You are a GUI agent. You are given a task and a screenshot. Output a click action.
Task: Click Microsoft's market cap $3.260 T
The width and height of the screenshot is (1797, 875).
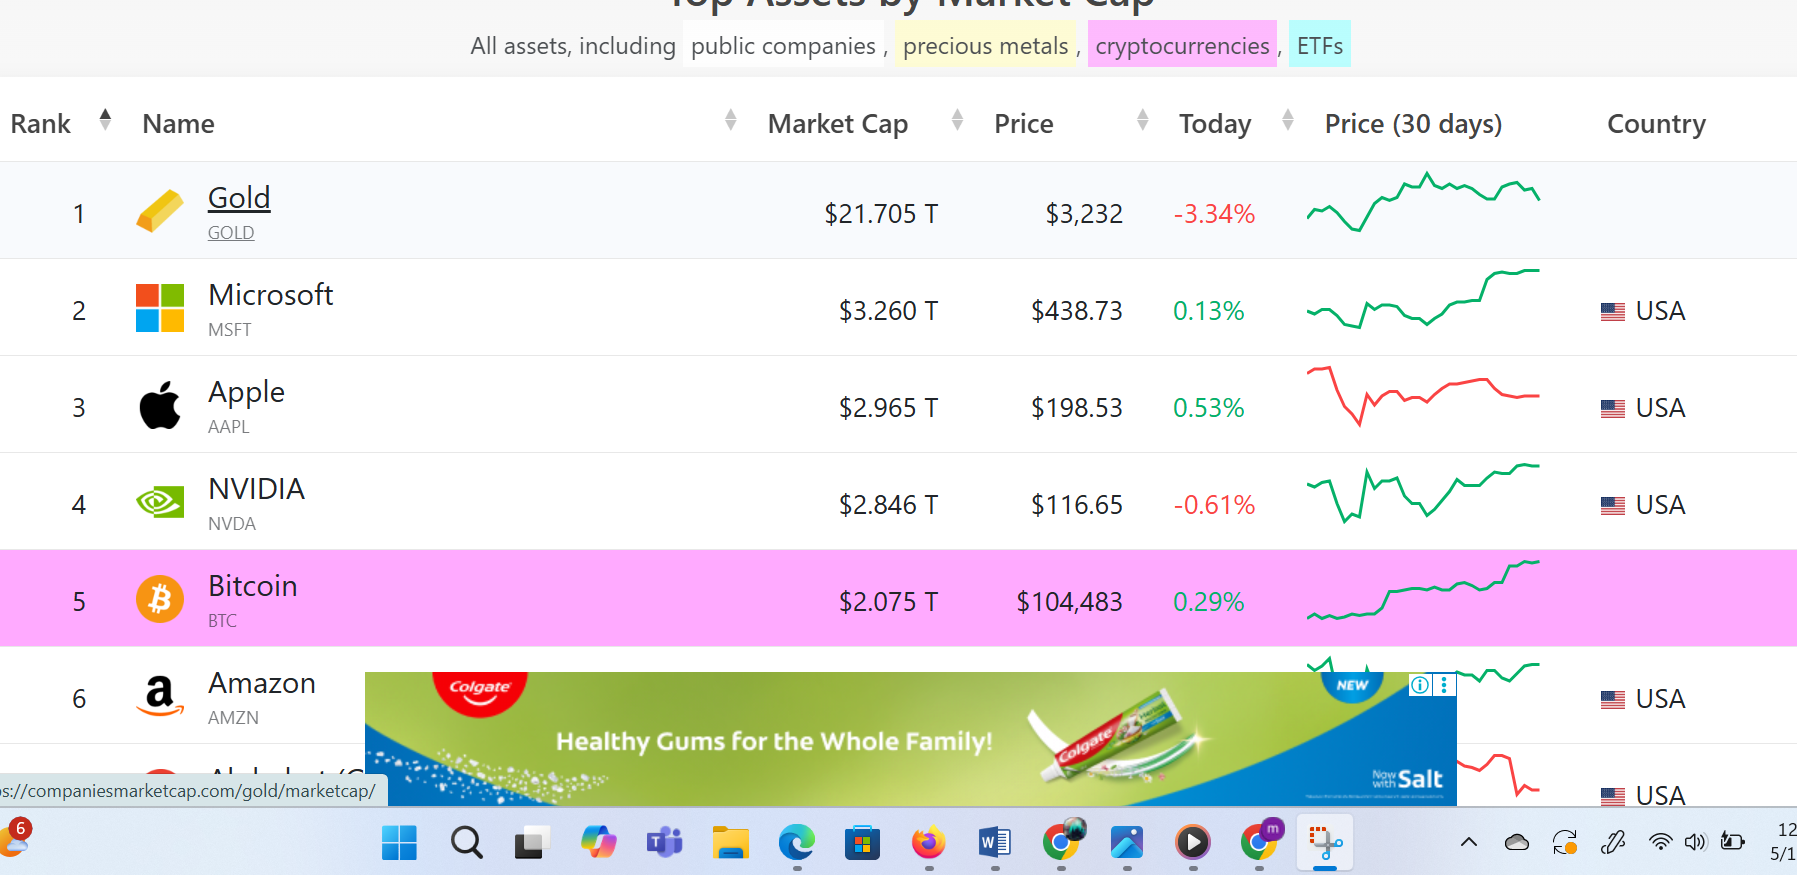pos(888,310)
